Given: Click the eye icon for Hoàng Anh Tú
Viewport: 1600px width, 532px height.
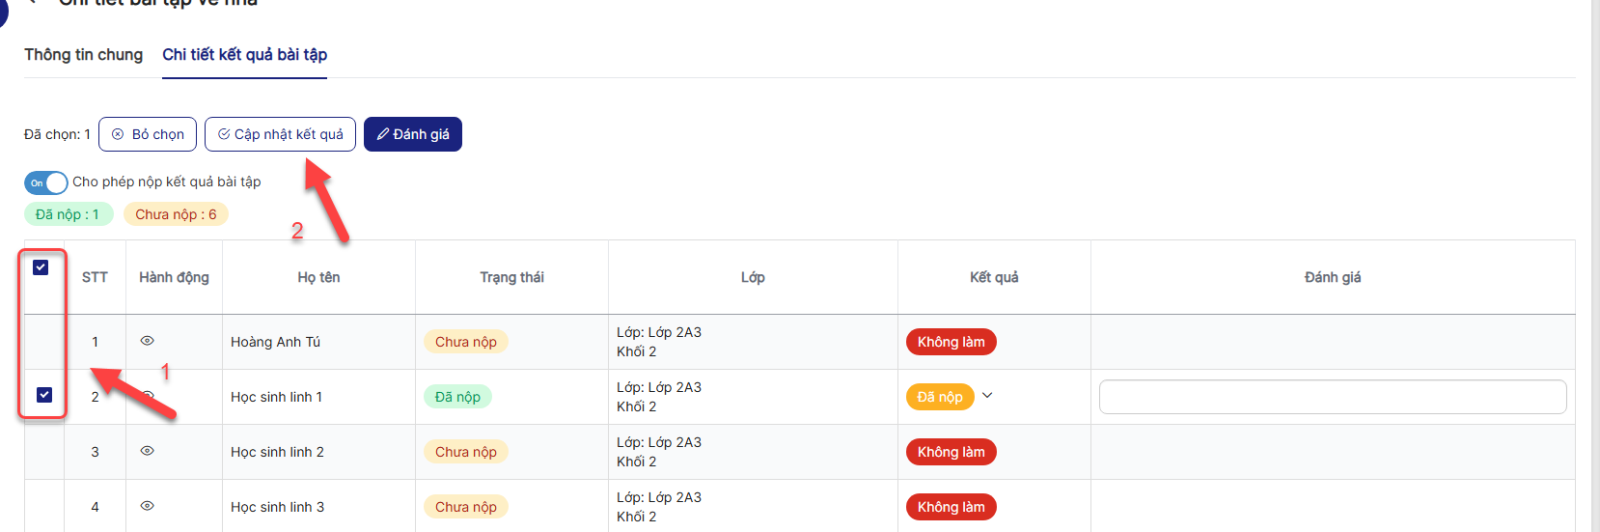Looking at the screenshot, I should coord(147,341).
